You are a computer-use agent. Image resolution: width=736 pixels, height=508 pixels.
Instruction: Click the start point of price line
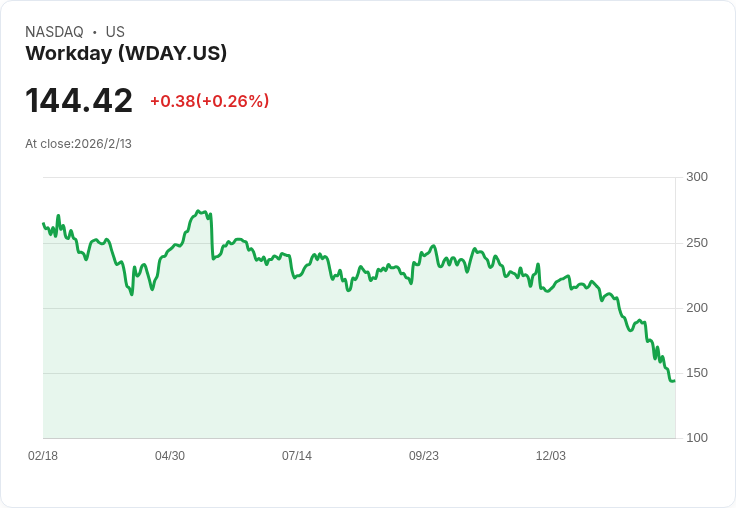pyautogui.click(x=43, y=223)
